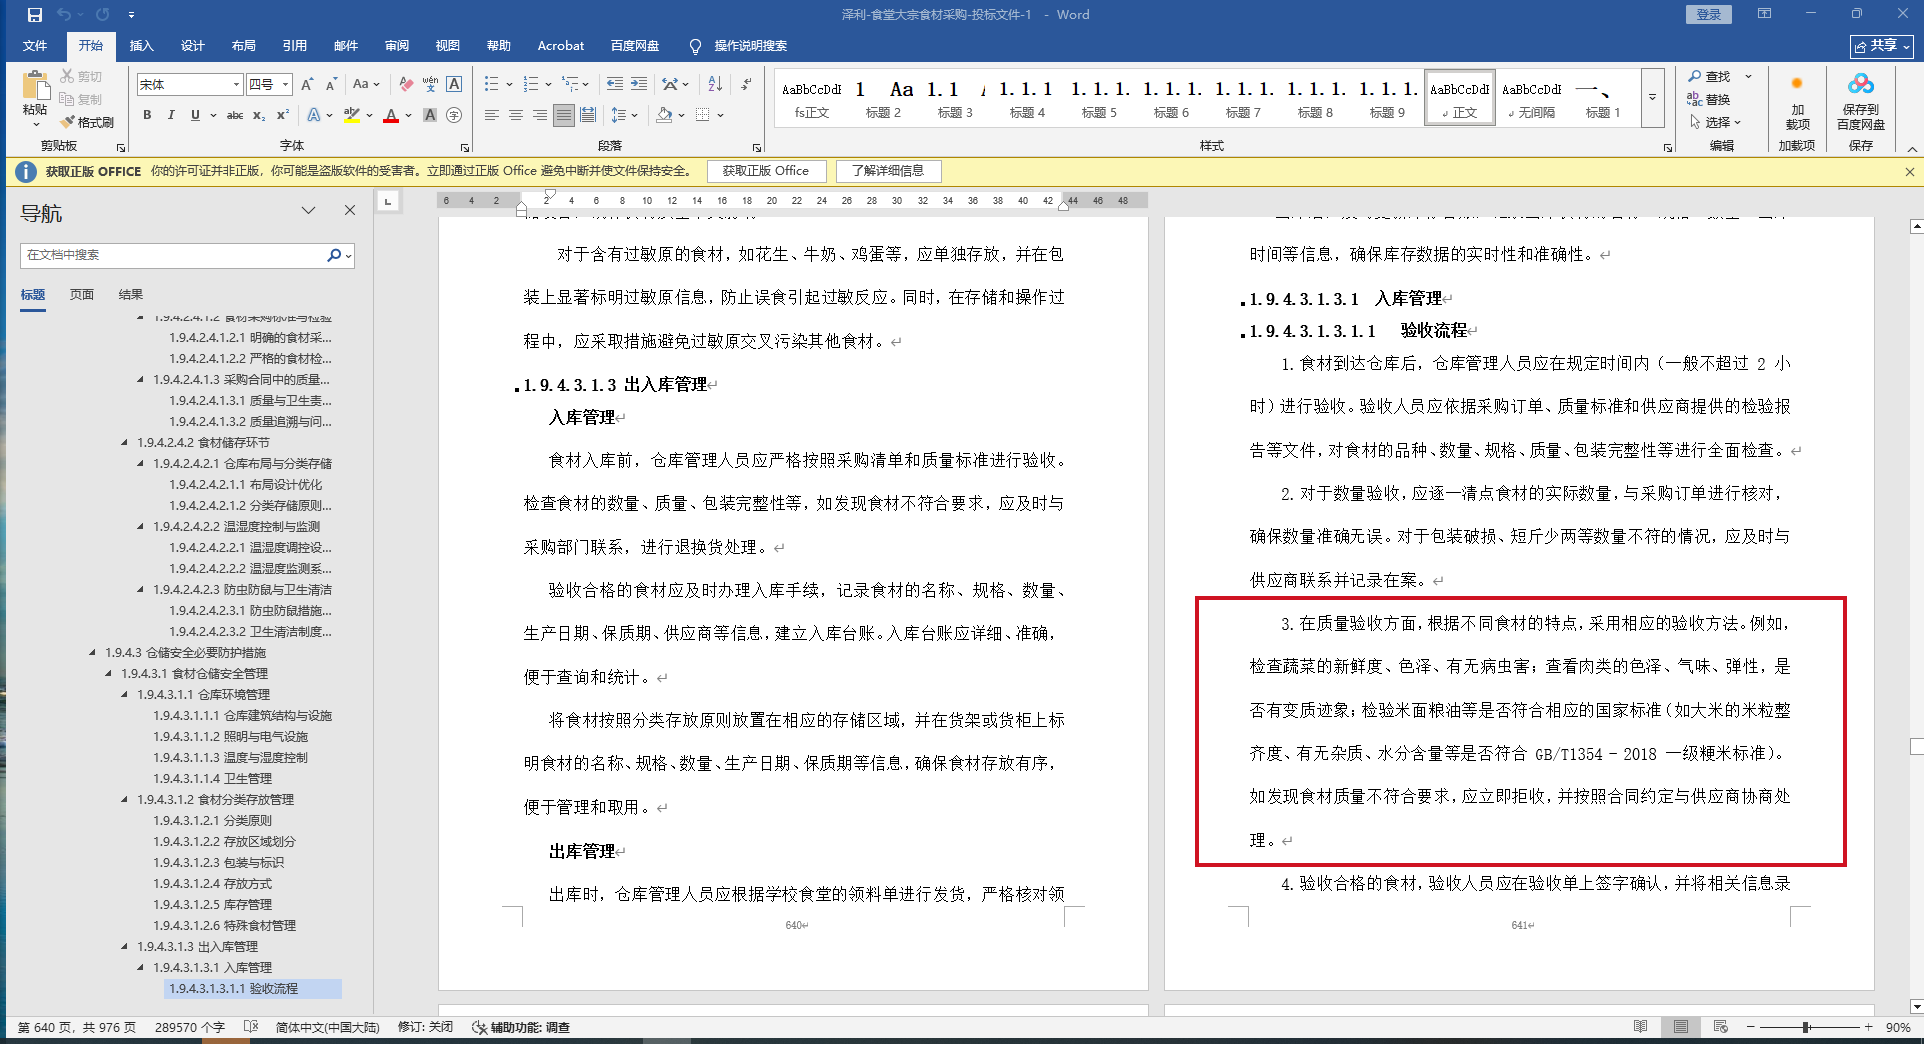The width and height of the screenshot is (1924, 1044).
Task: Toggle italic formatting
Action: [x=171, y=115]
